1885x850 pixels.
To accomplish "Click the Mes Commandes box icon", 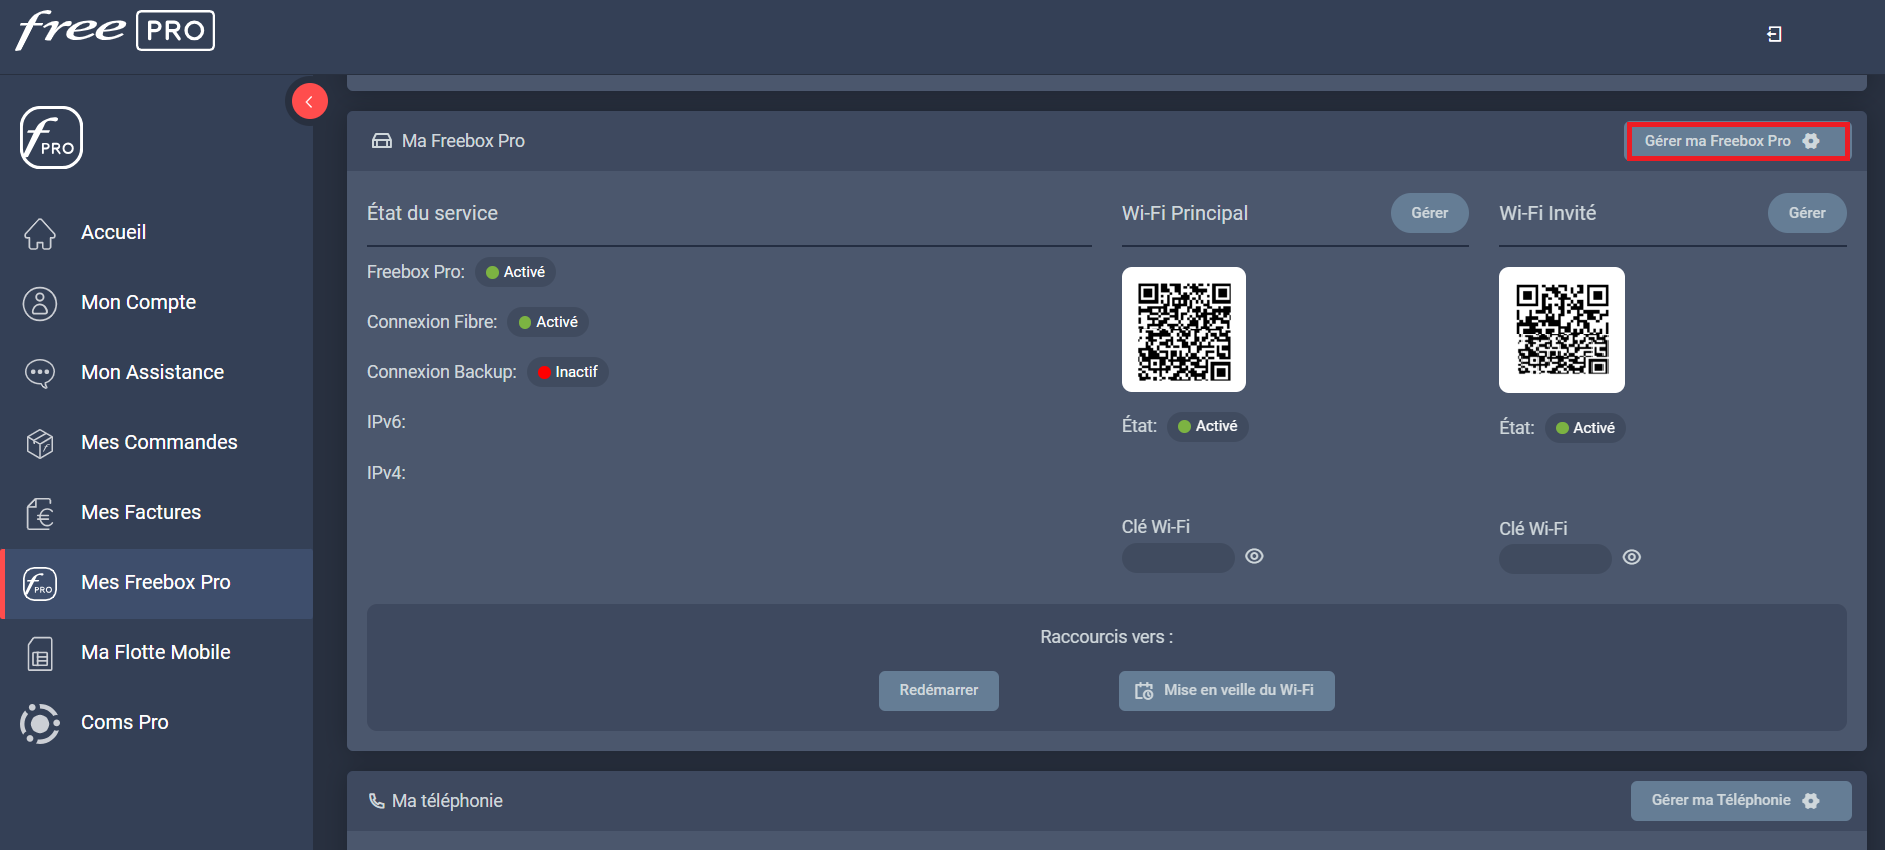I will point(40,443).
